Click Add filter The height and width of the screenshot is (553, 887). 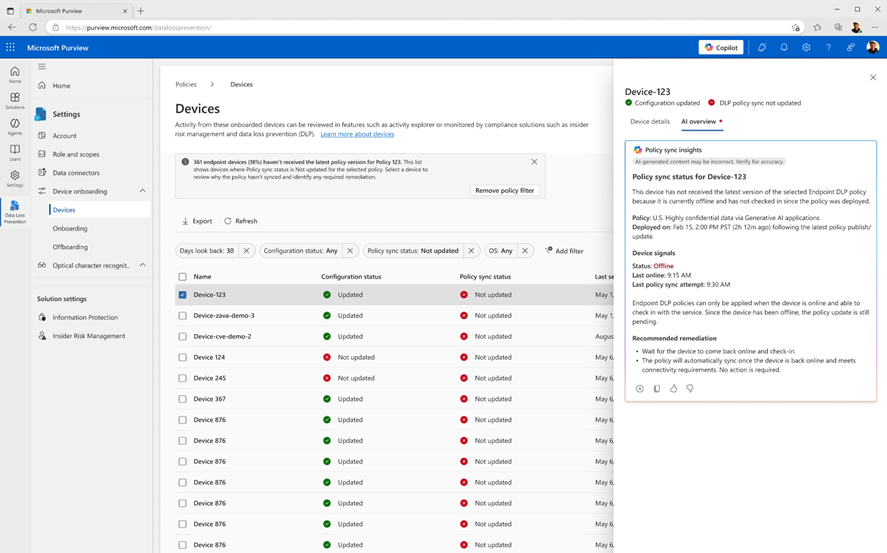[564, 250]
